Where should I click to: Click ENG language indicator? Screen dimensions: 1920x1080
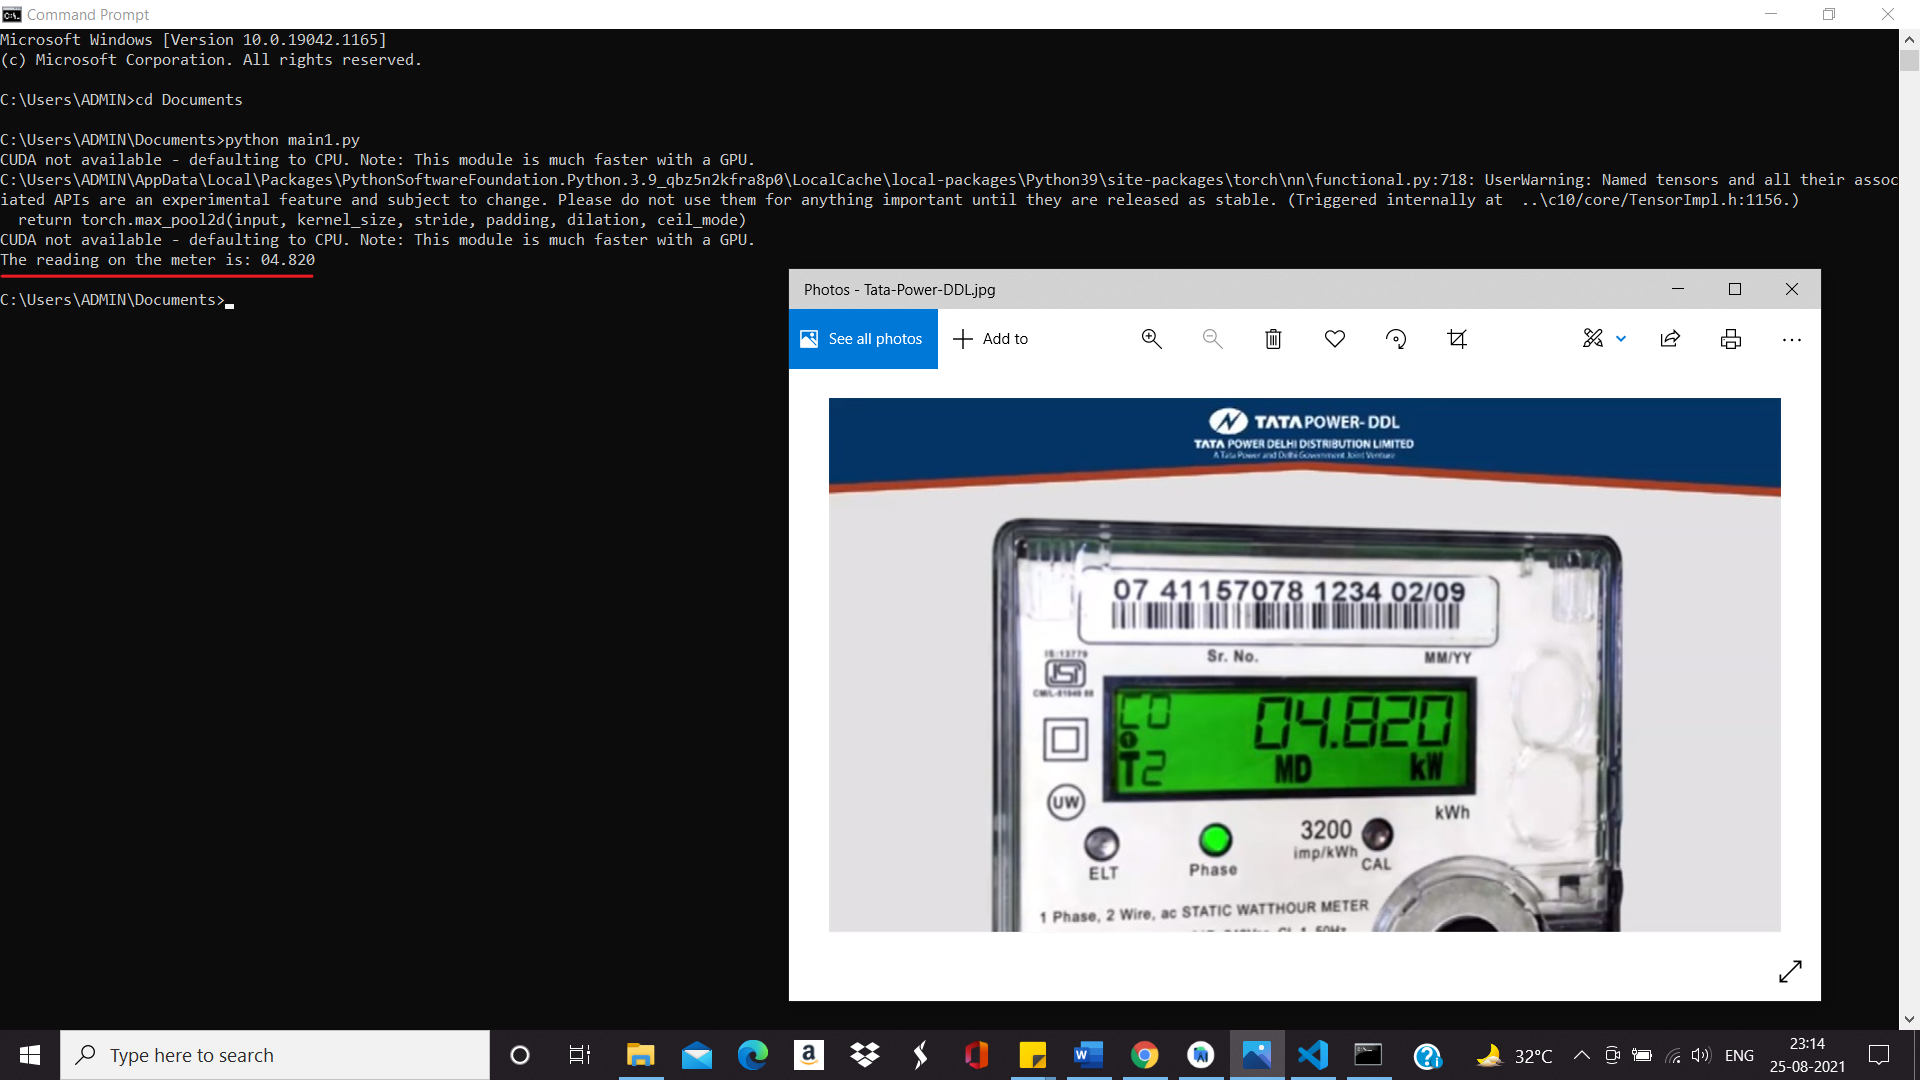pos(1739,1055)
